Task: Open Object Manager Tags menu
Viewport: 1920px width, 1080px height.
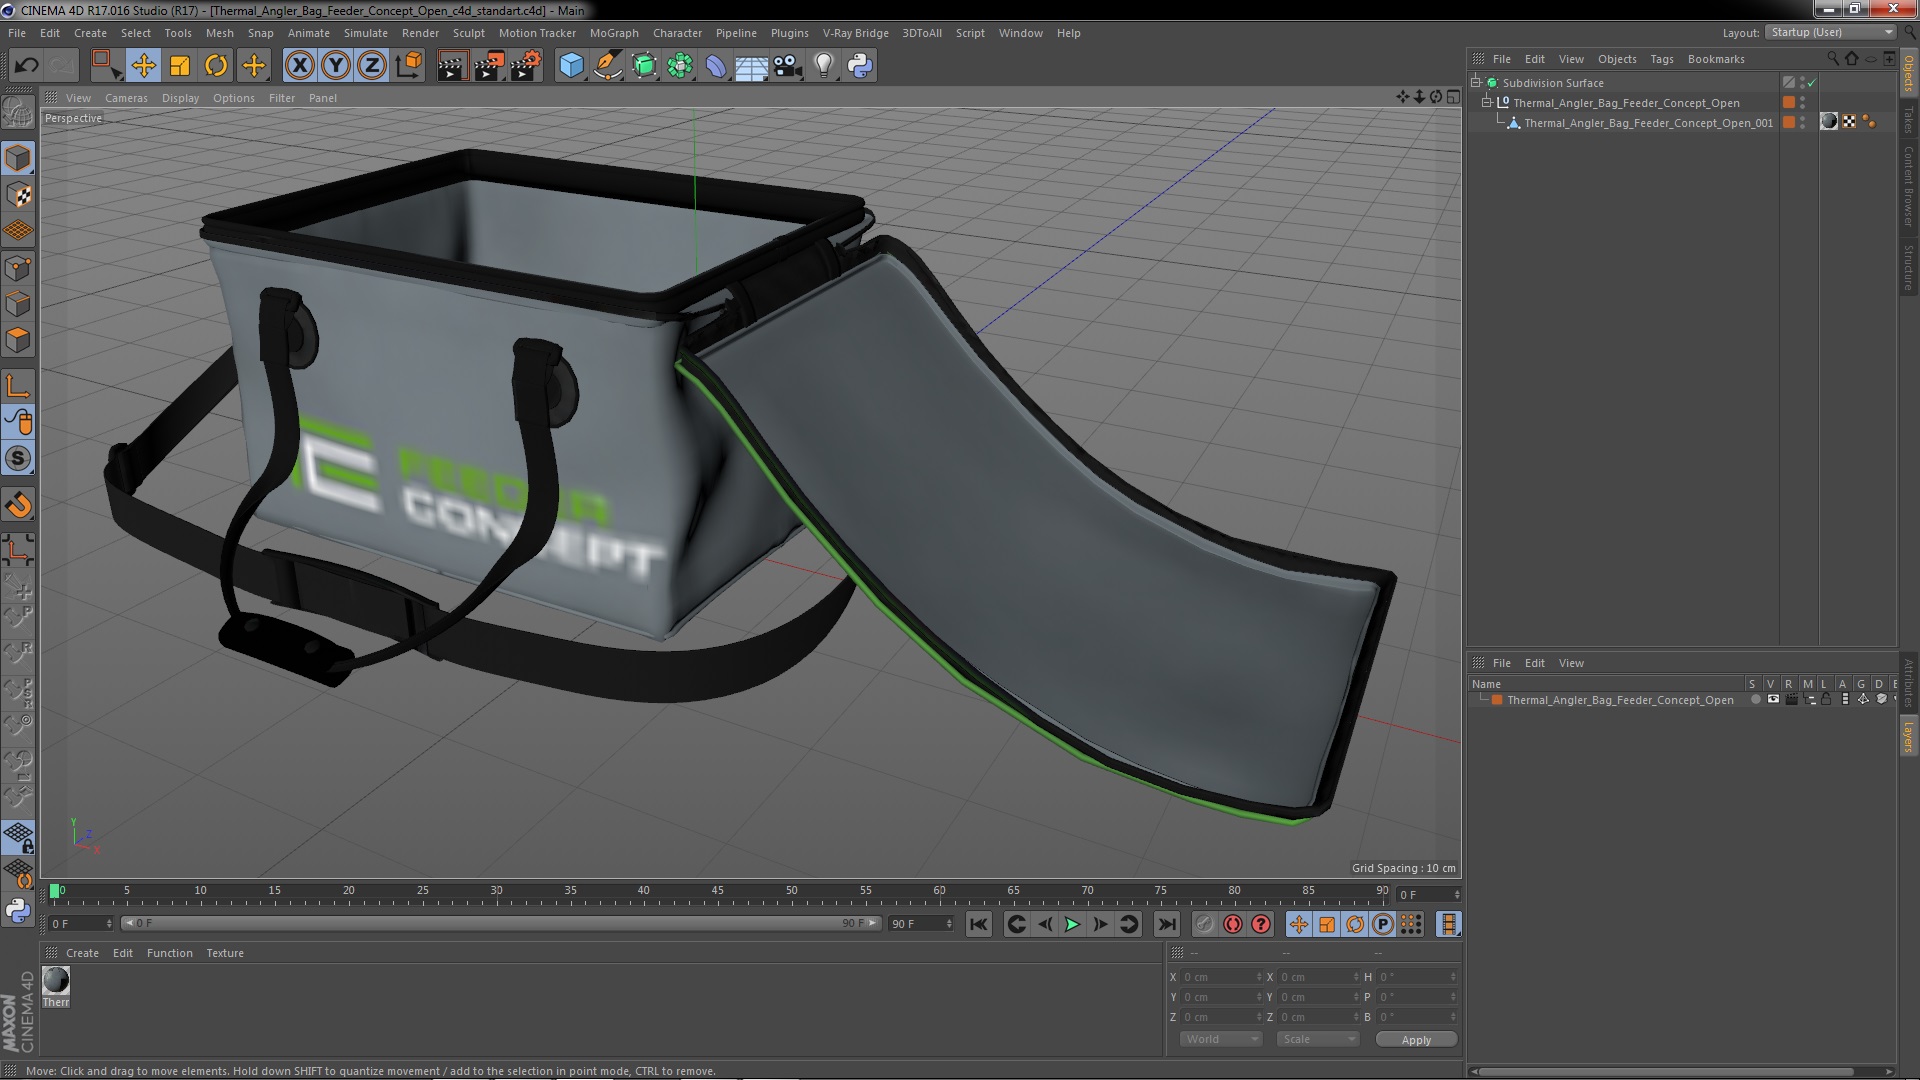Action: (x=1661, y=59)
